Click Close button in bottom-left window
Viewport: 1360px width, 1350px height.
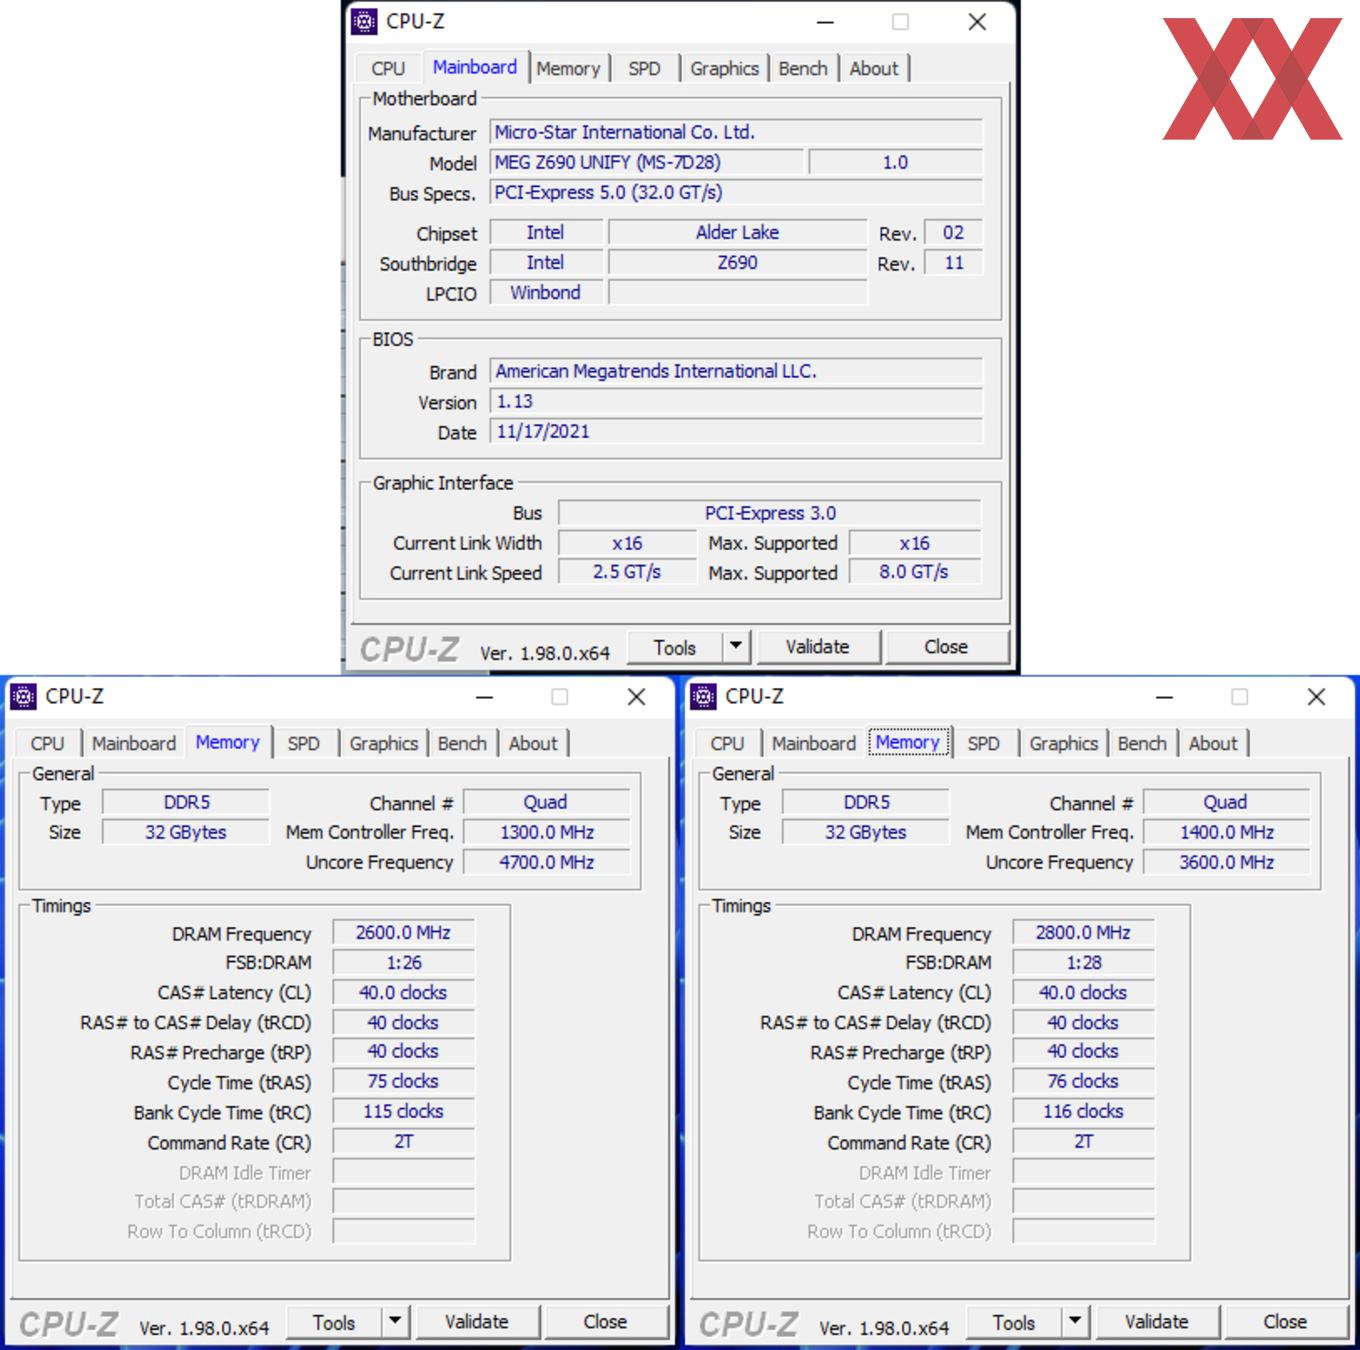point(605,1322)
